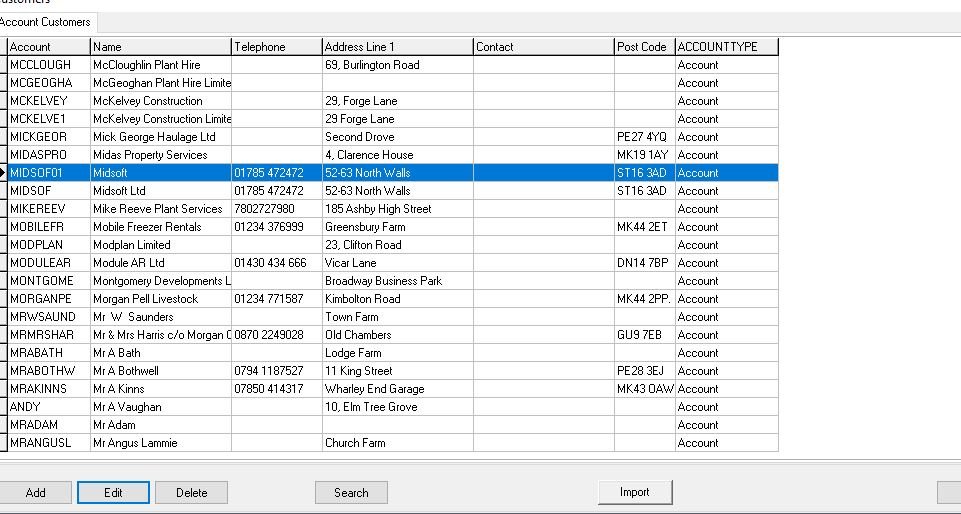Switch to Account Customers tab

pyautogui.click(x=46, y=22)
